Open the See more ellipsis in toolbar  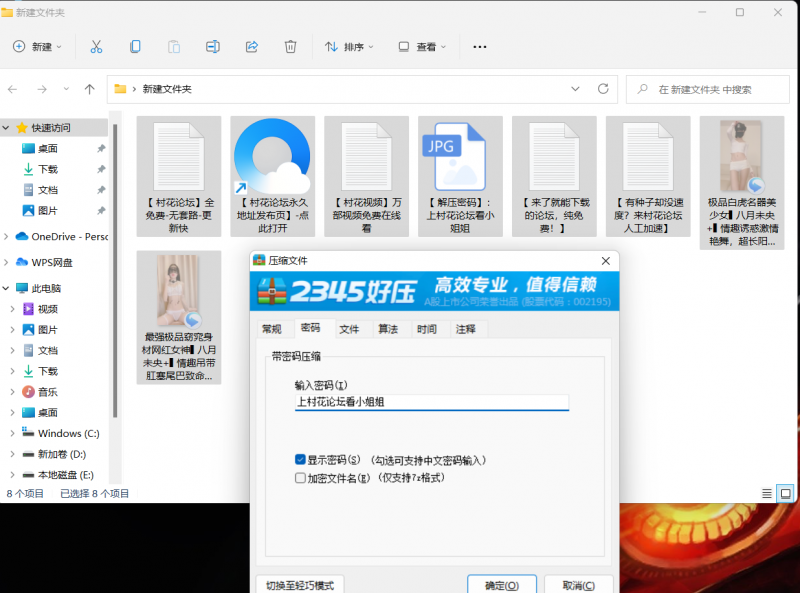[479, 46]
